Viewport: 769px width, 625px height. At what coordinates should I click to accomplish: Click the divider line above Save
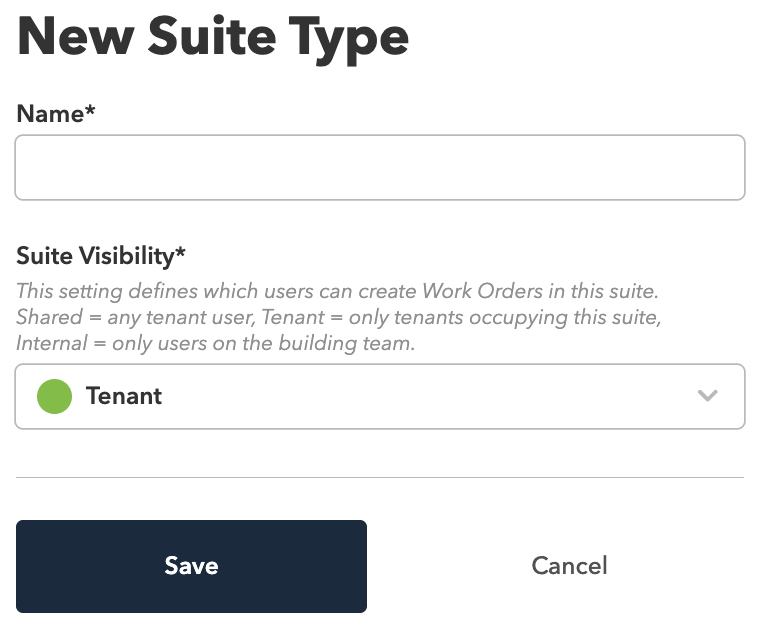tap(380, 477)
